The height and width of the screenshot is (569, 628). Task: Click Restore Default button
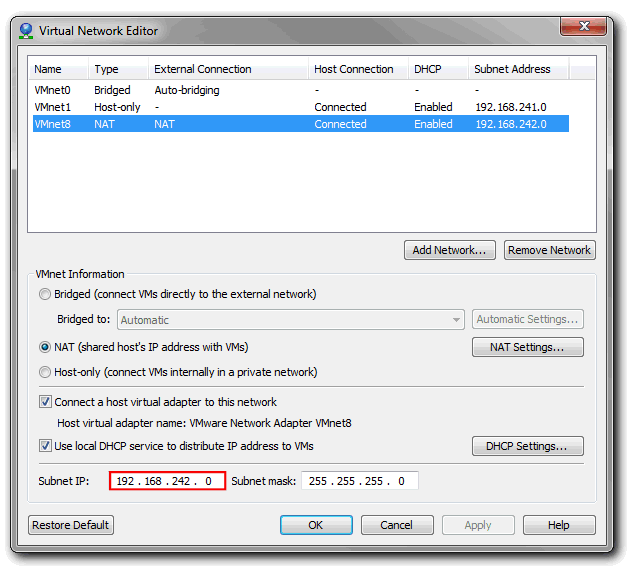coord(71,525)
